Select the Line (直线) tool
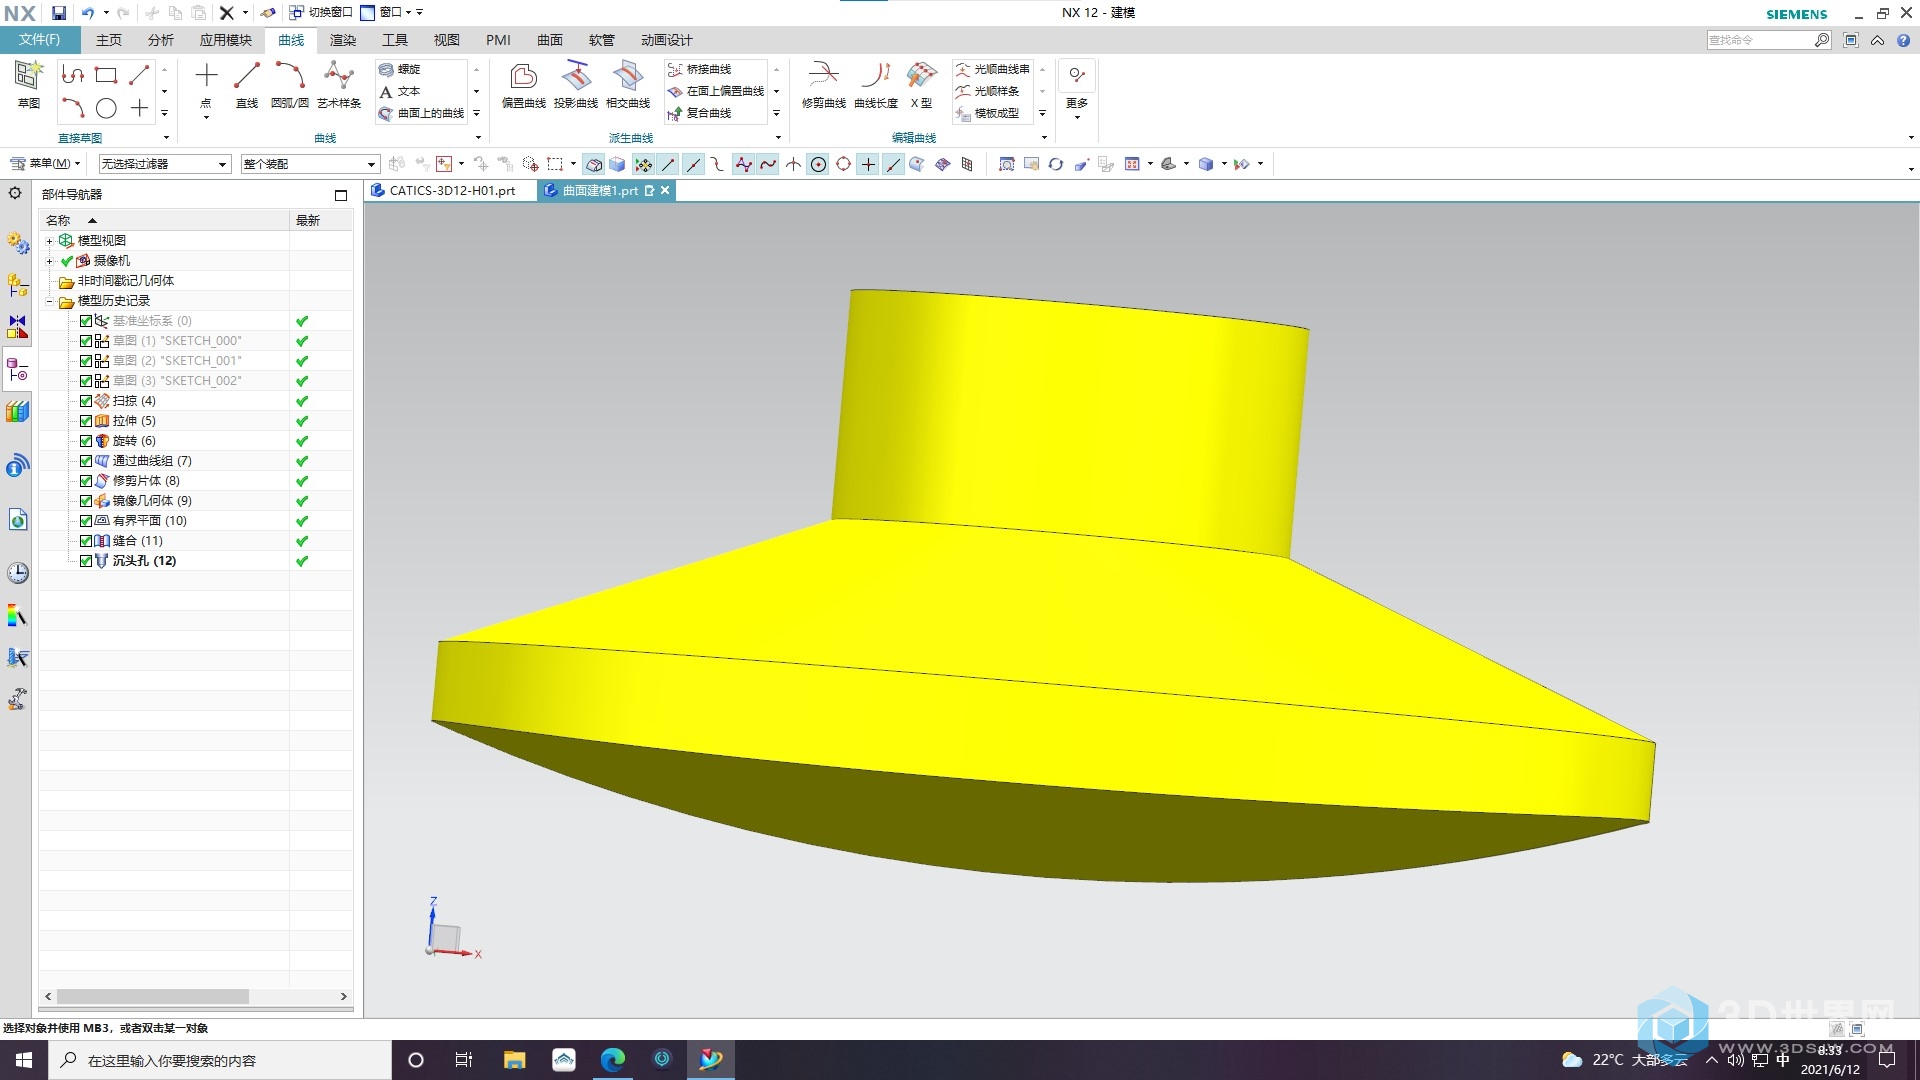This screenshot has height=1080, width=1920. coord(246,86)
